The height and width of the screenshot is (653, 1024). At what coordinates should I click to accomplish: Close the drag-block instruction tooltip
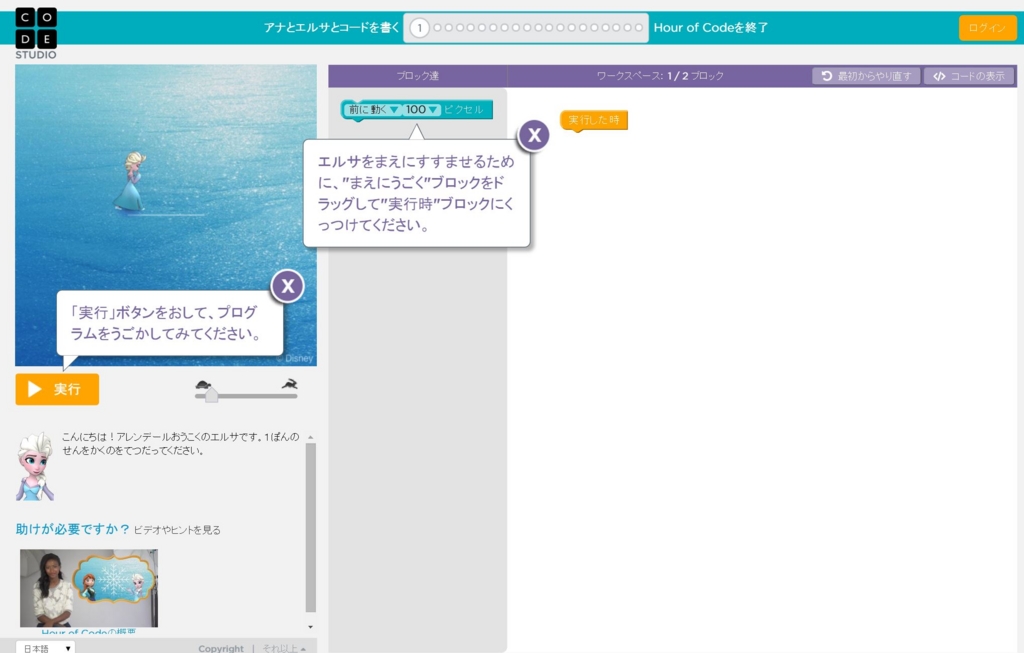[534, 136]
